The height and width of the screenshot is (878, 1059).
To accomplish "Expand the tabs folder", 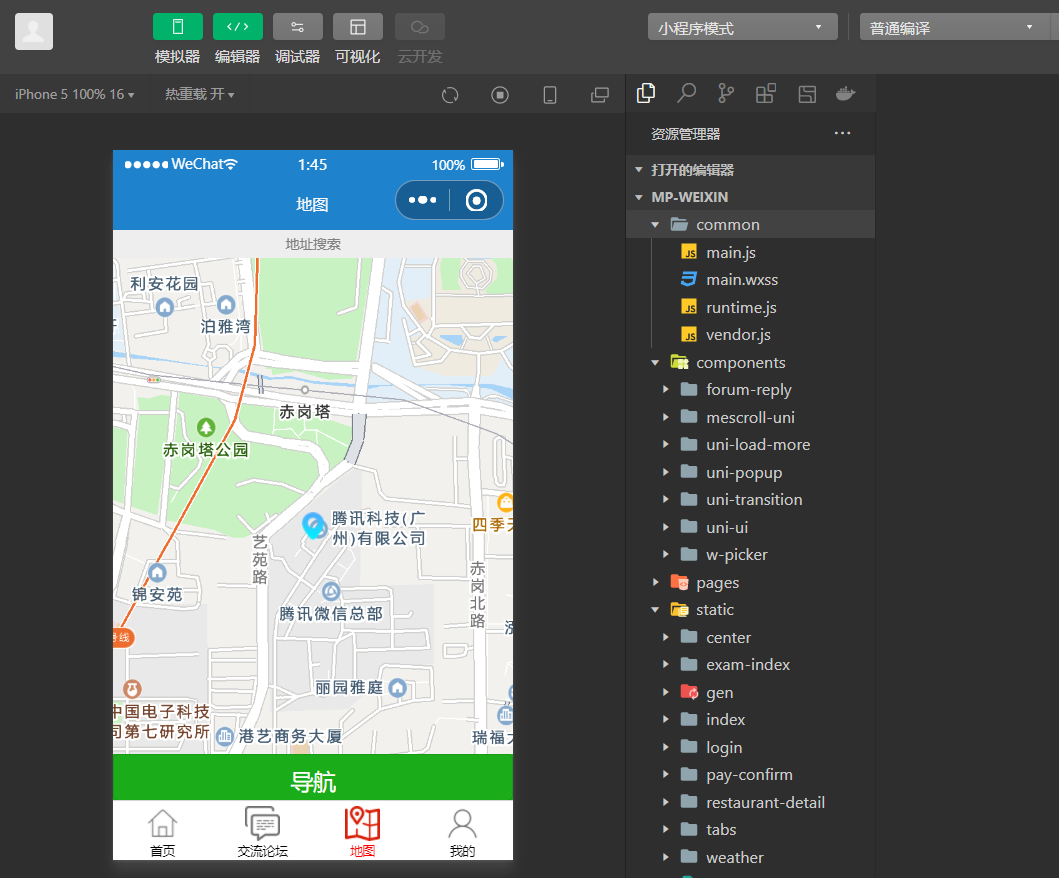I will (x=751, y=829).
